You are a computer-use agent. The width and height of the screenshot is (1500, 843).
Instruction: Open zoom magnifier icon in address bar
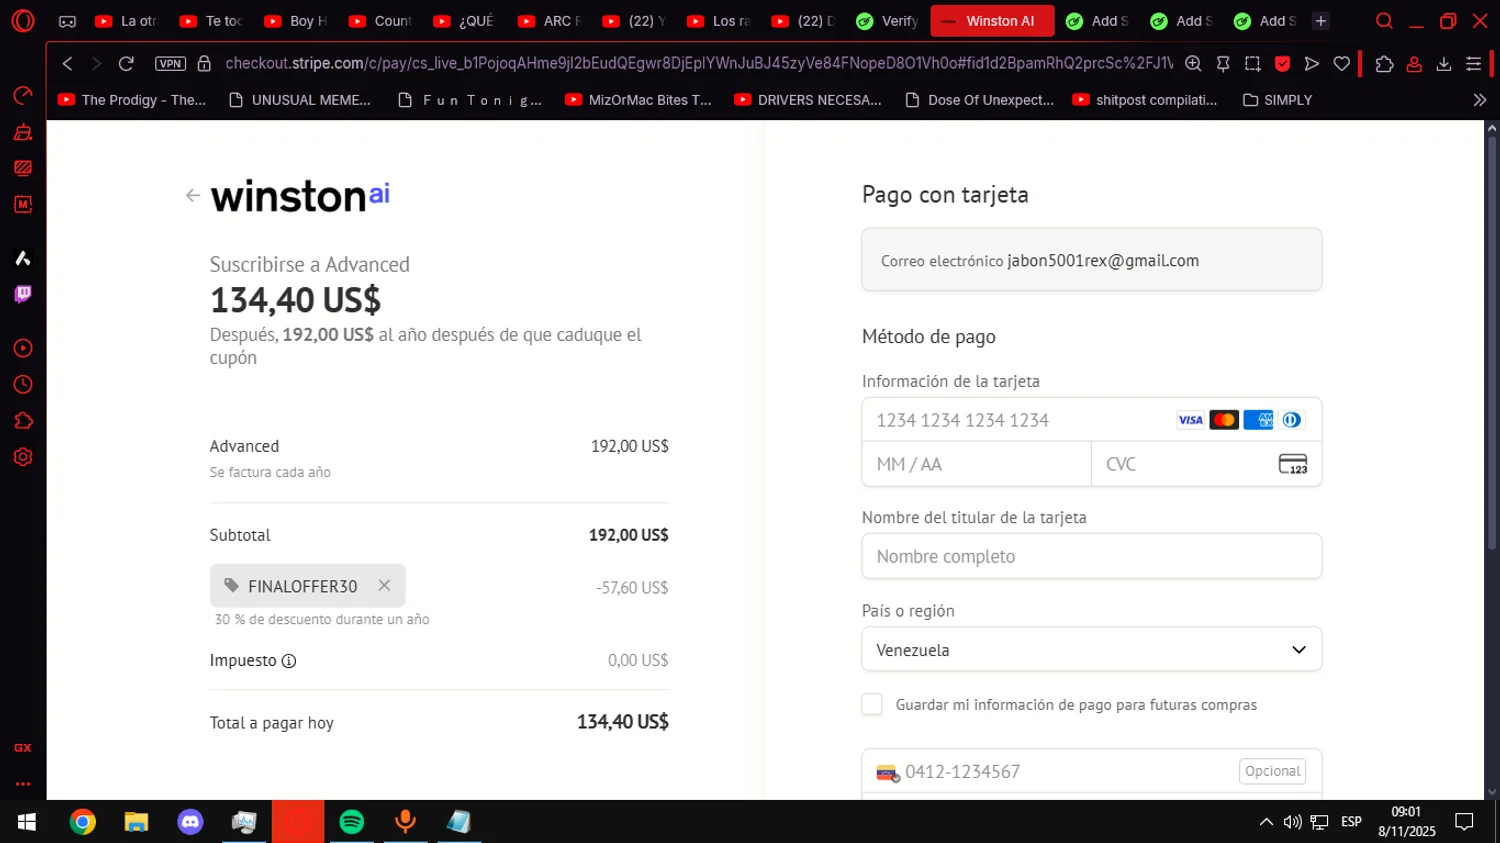tap(1193, 63)
